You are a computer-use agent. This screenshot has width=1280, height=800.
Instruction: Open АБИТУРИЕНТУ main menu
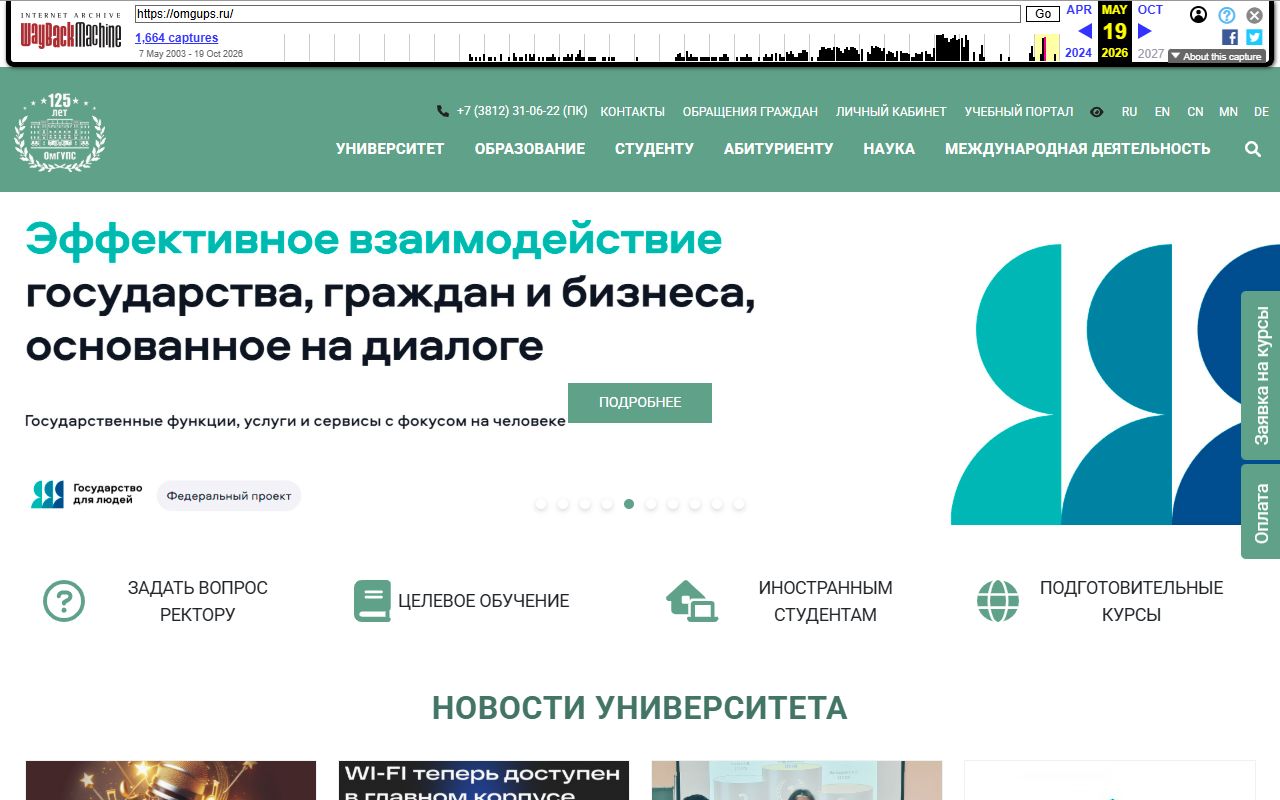click(779, 149)
